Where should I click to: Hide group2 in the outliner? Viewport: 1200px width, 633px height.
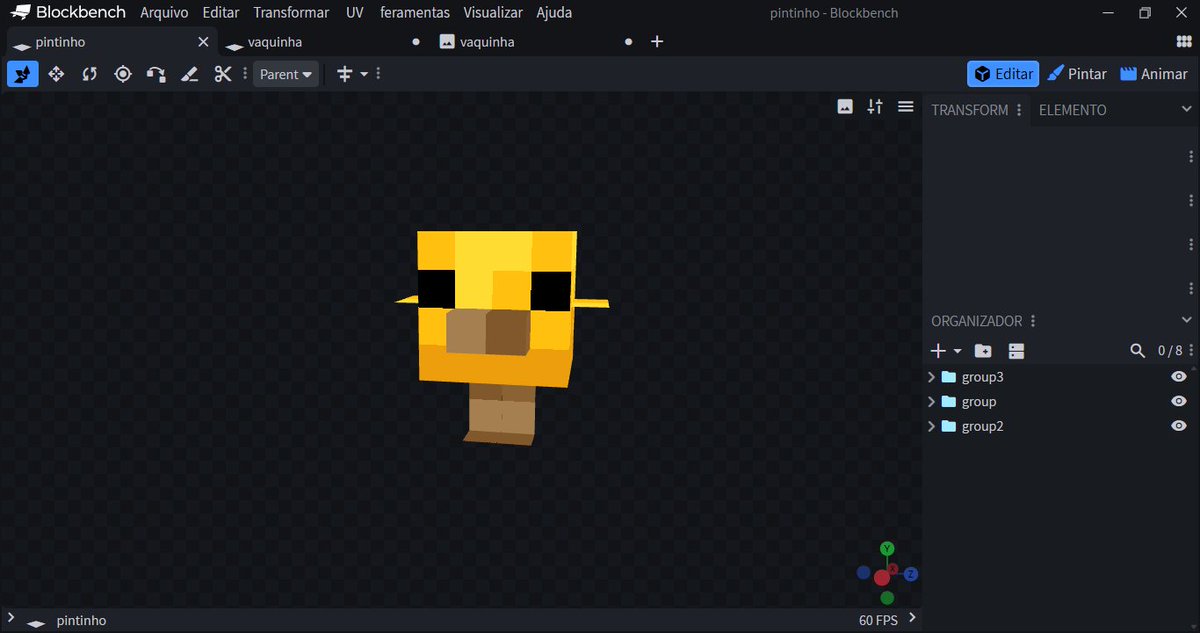coord(1178,425)
